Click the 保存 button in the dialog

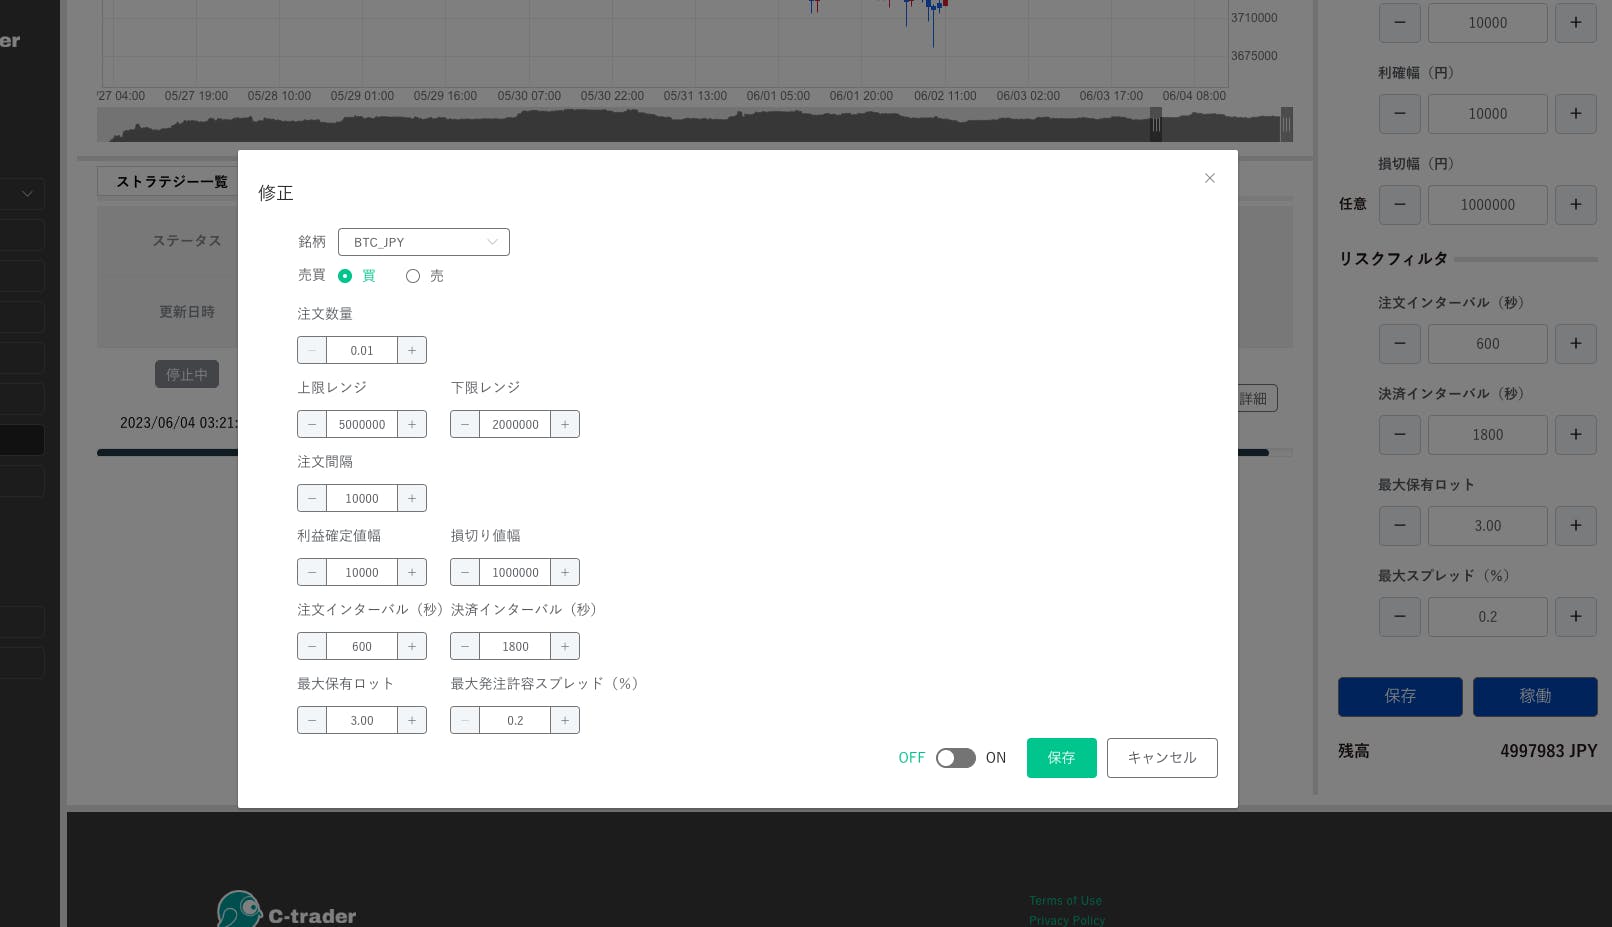click(1061, 758)
